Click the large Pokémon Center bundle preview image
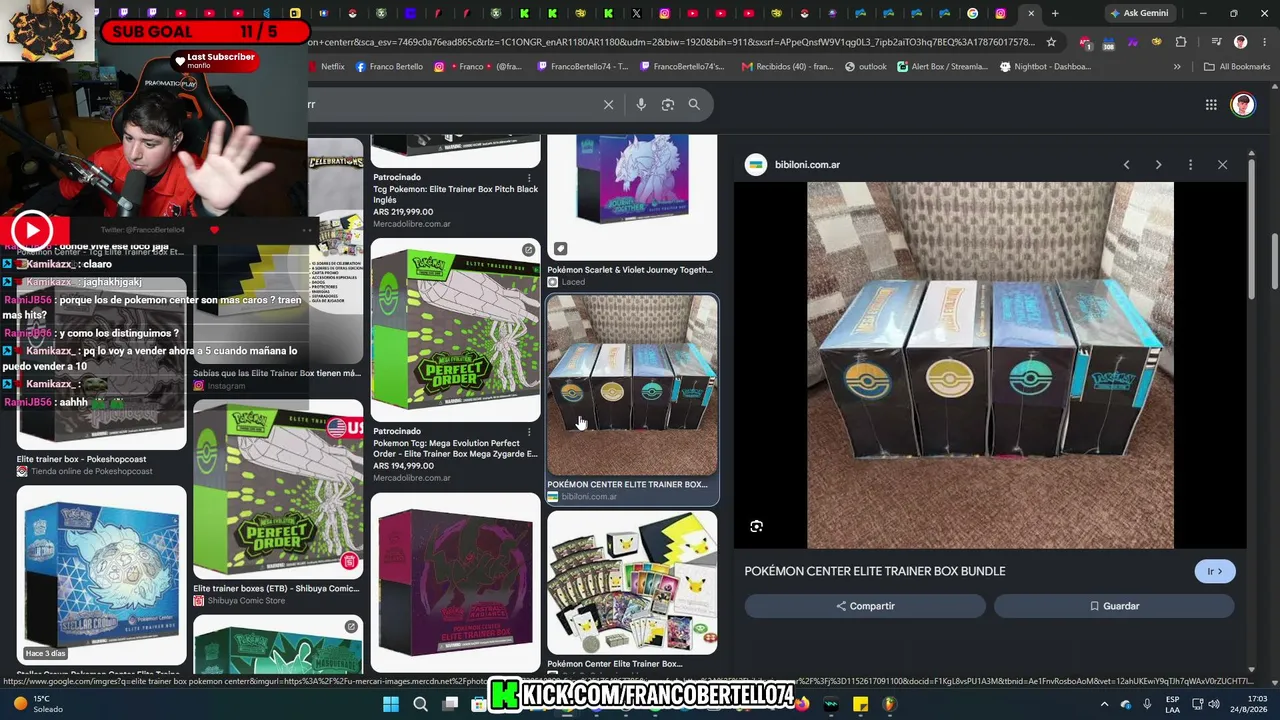 tap(990, 365)
